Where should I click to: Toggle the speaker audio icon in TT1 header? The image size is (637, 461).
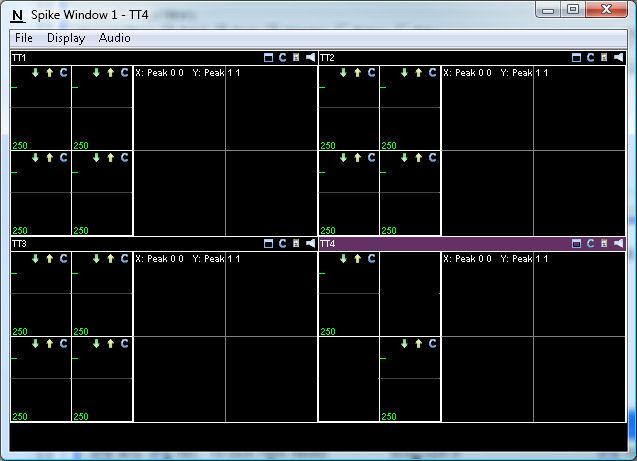click(310, 58)
